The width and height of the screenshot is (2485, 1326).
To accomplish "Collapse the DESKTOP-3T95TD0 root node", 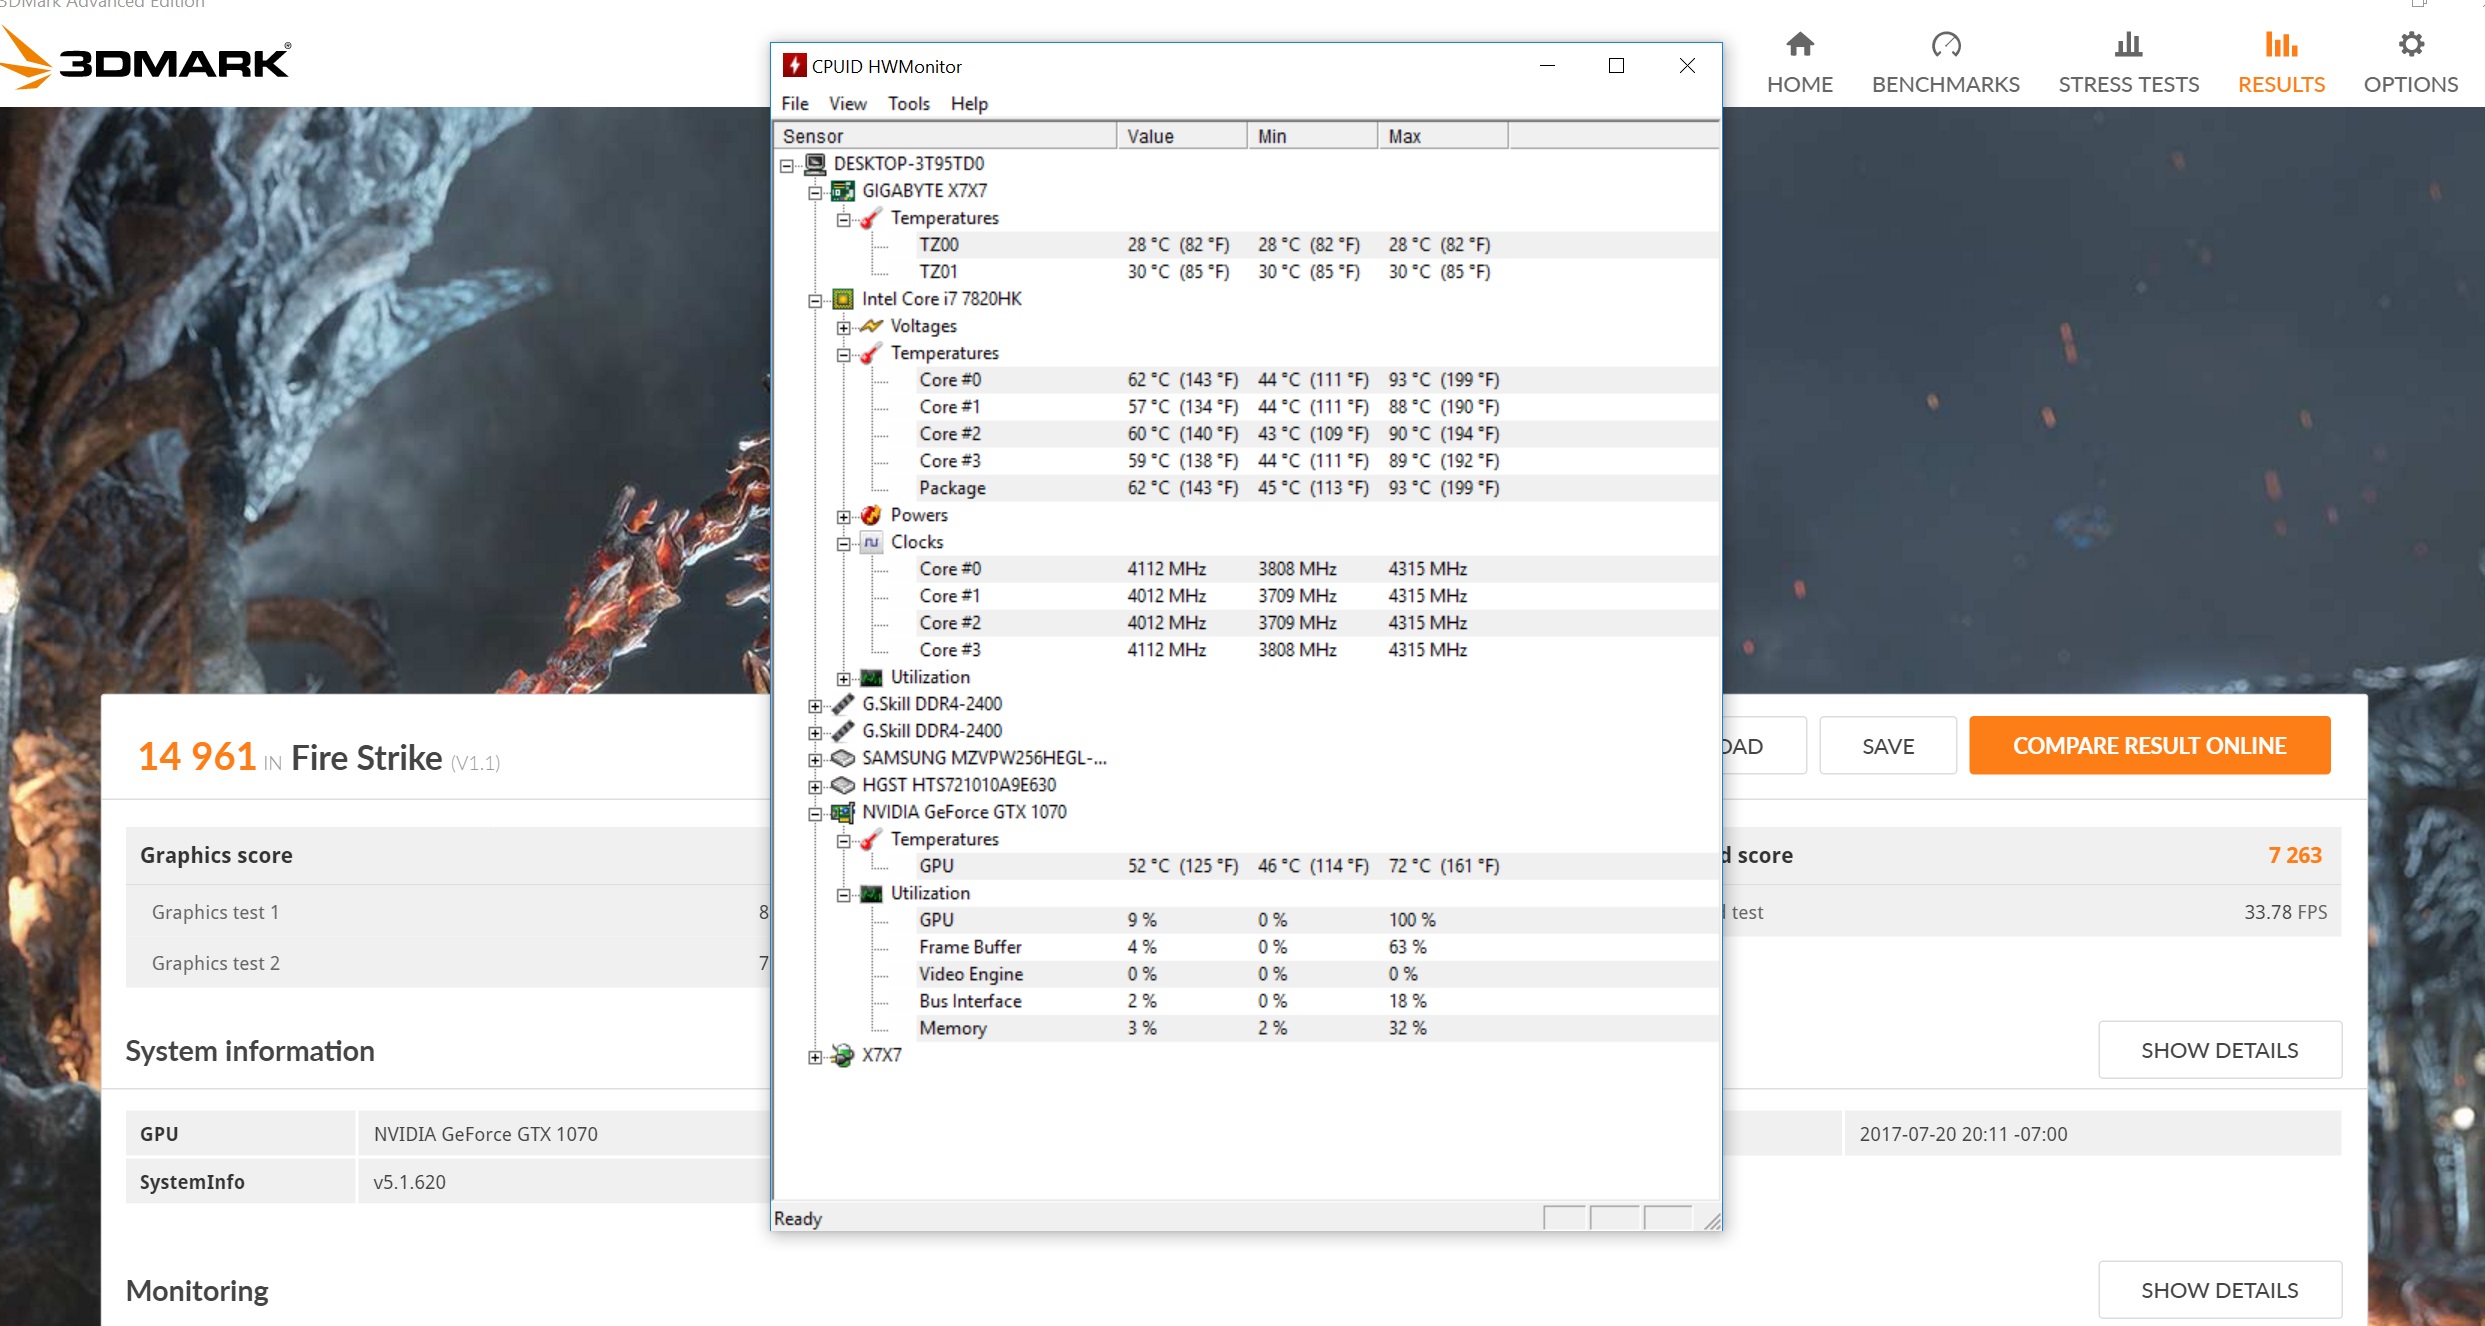I will [x=787, y=165].
